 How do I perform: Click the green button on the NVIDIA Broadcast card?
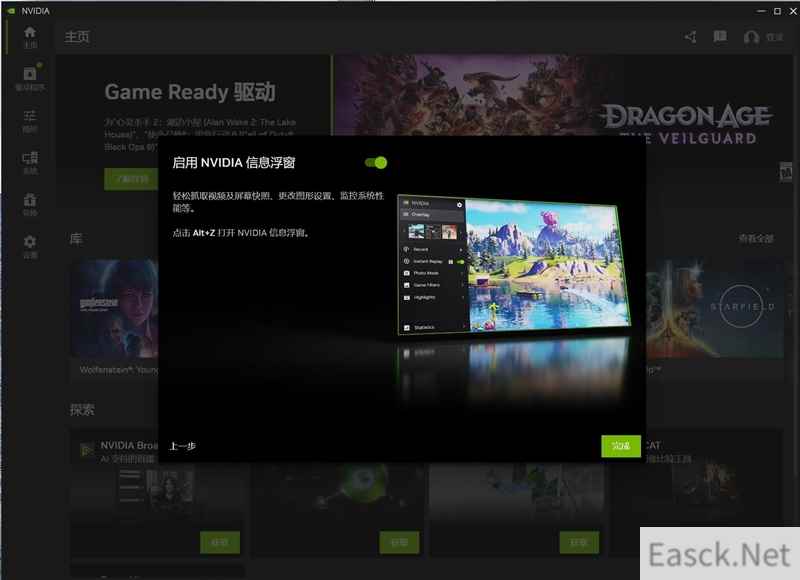220,542
